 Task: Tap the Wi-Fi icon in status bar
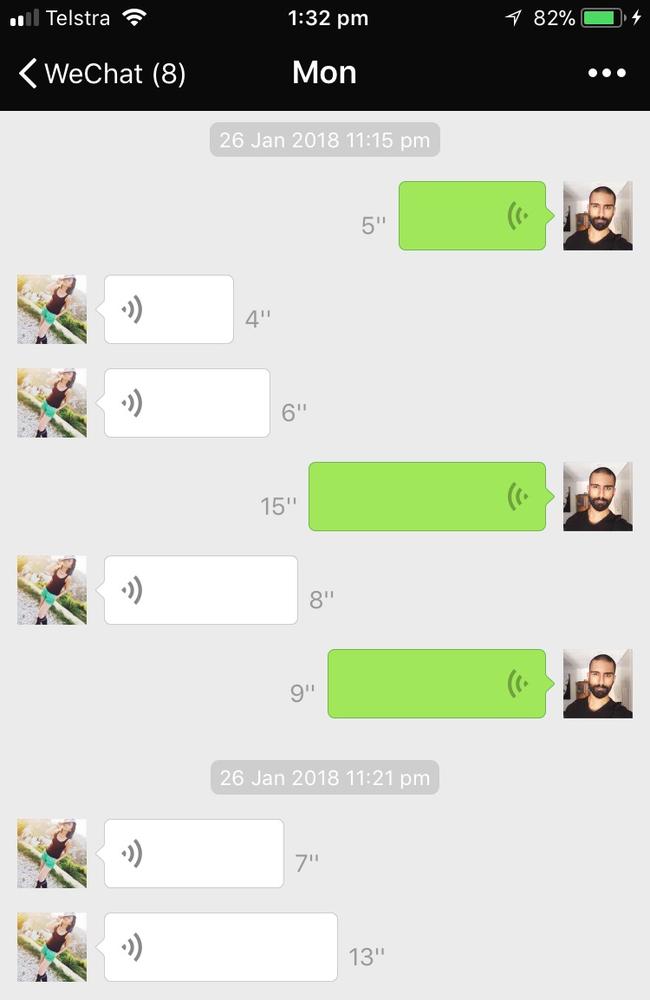click(134, 17)
